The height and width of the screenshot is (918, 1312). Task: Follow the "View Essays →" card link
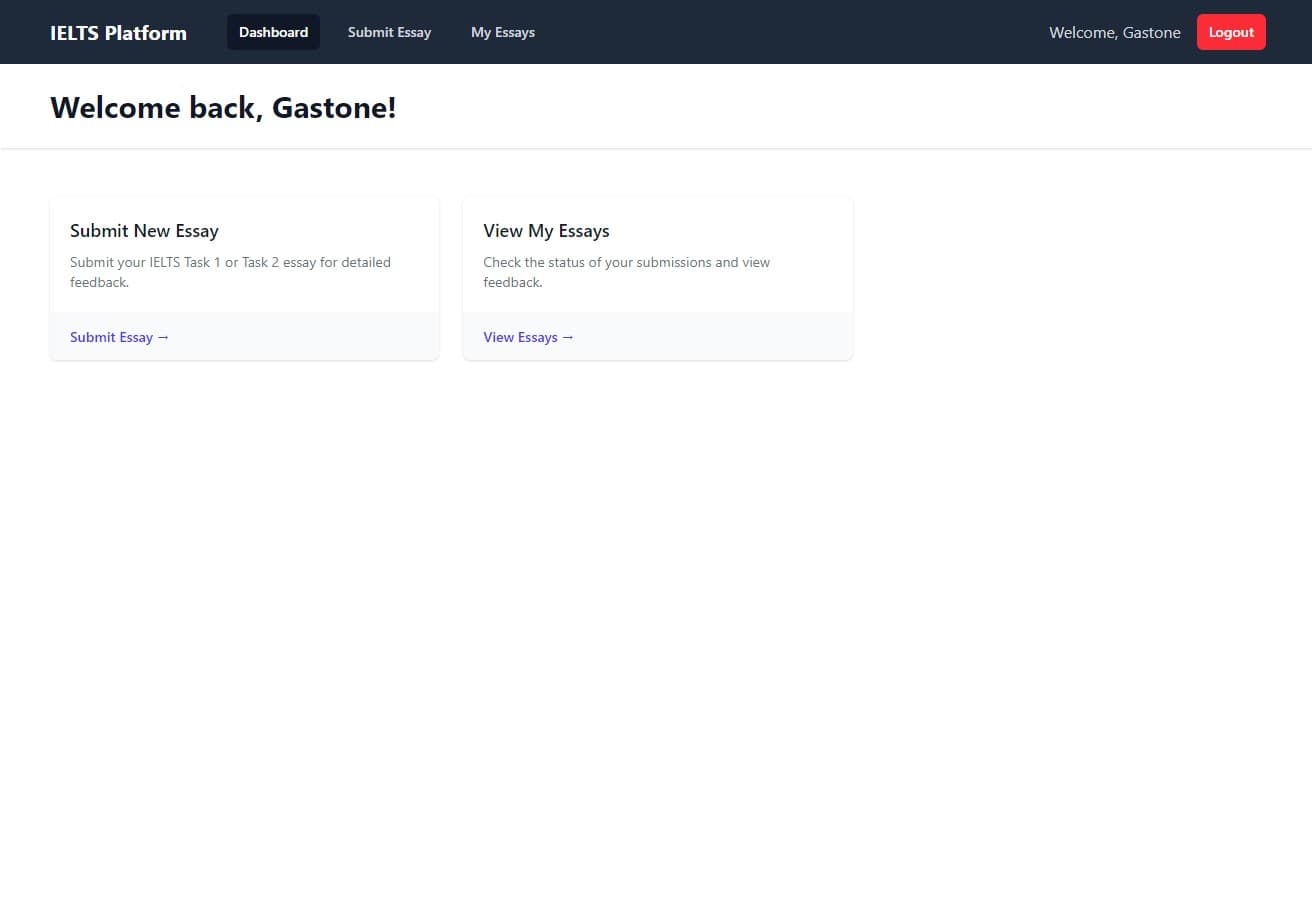pyautogui.click(x=520, y=337)
